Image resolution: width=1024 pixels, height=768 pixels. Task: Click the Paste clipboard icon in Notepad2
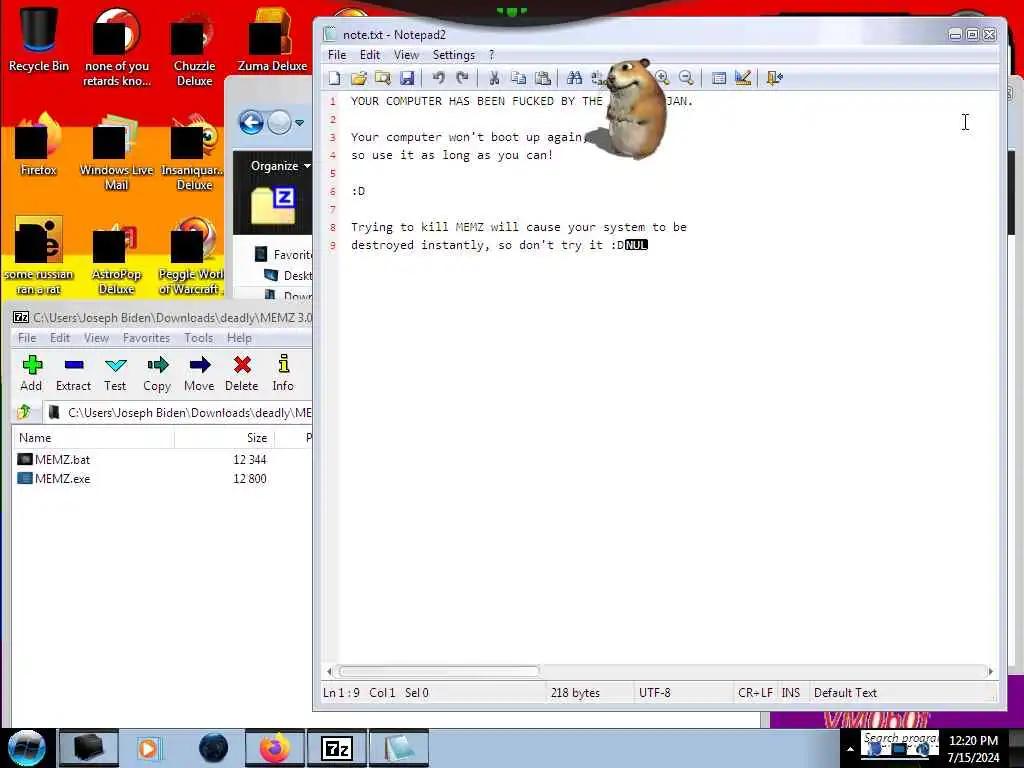543,78
